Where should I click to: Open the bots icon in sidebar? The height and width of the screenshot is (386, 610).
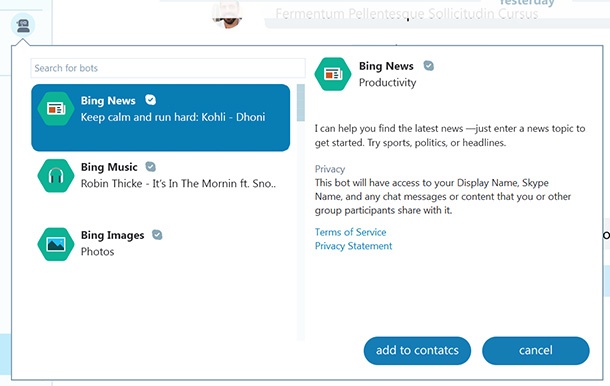tap(23, 25)
